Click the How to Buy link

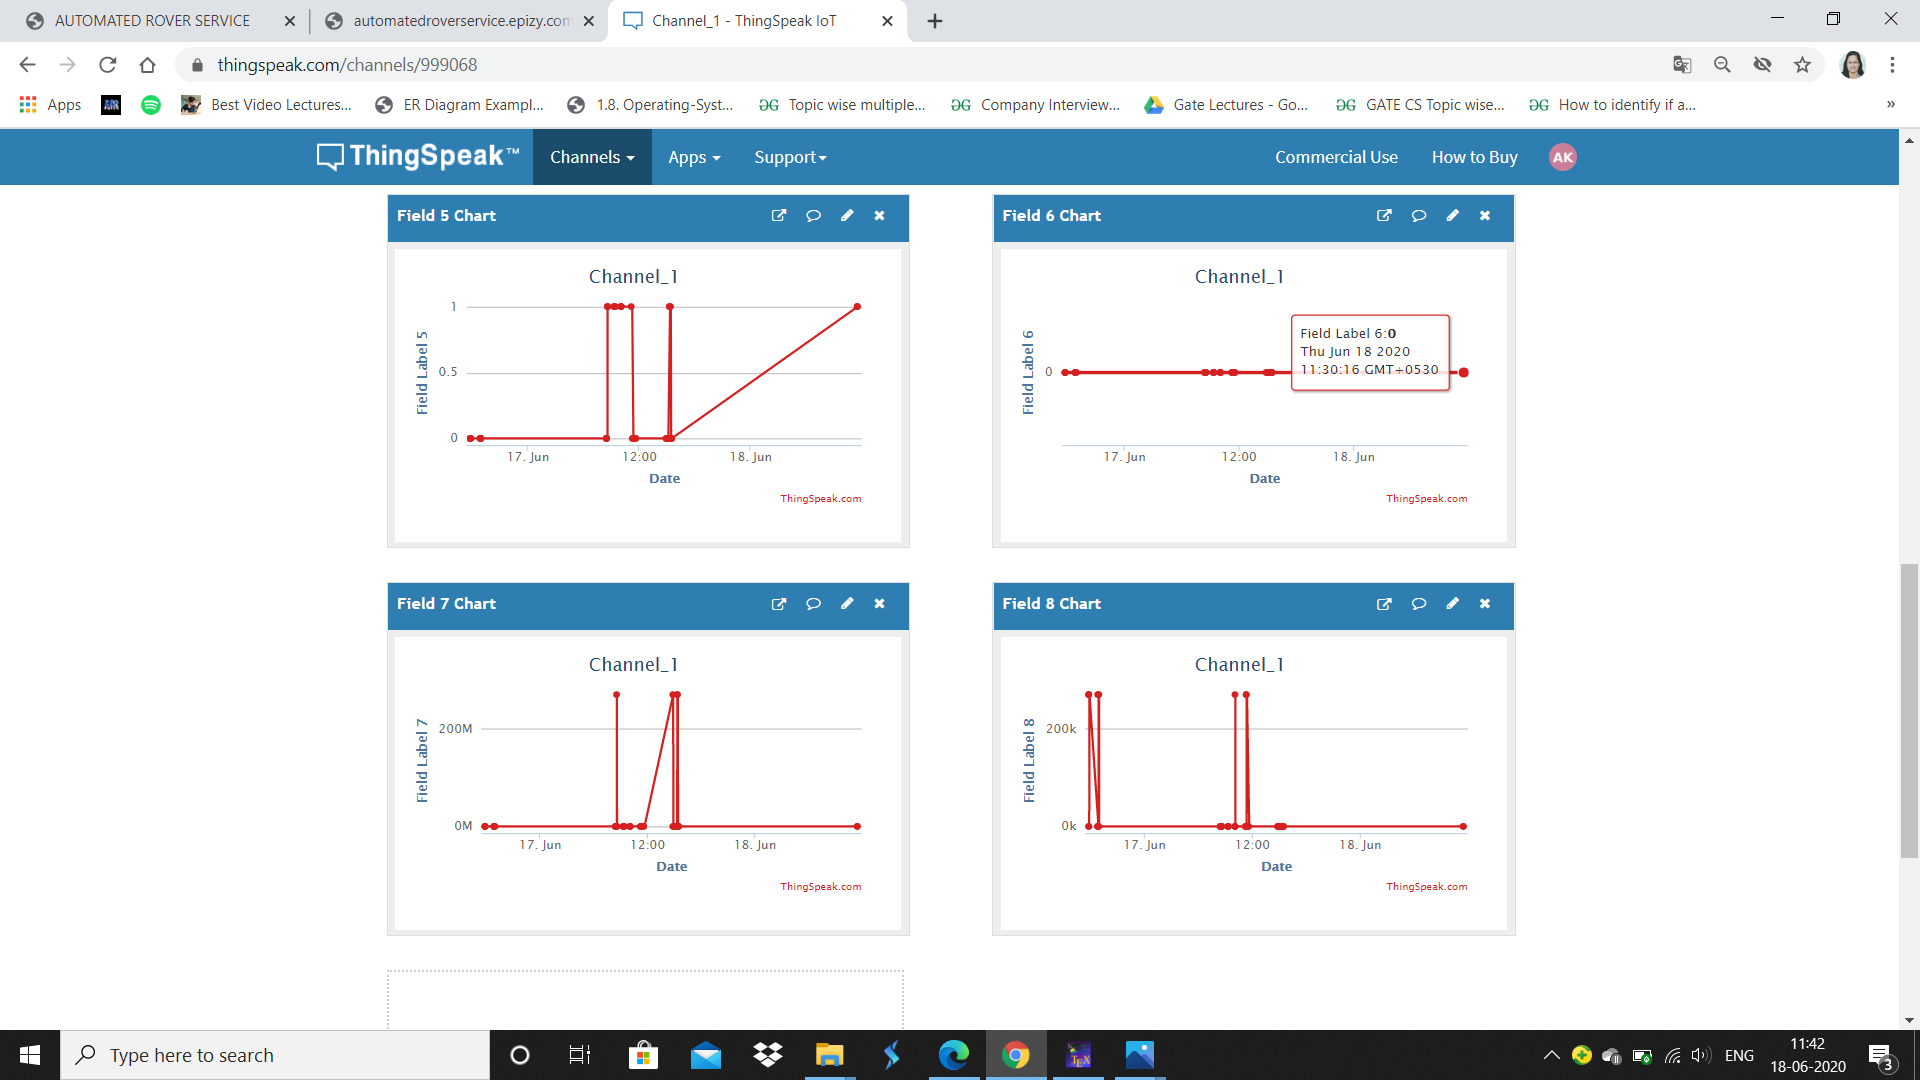pos(1474,157)
